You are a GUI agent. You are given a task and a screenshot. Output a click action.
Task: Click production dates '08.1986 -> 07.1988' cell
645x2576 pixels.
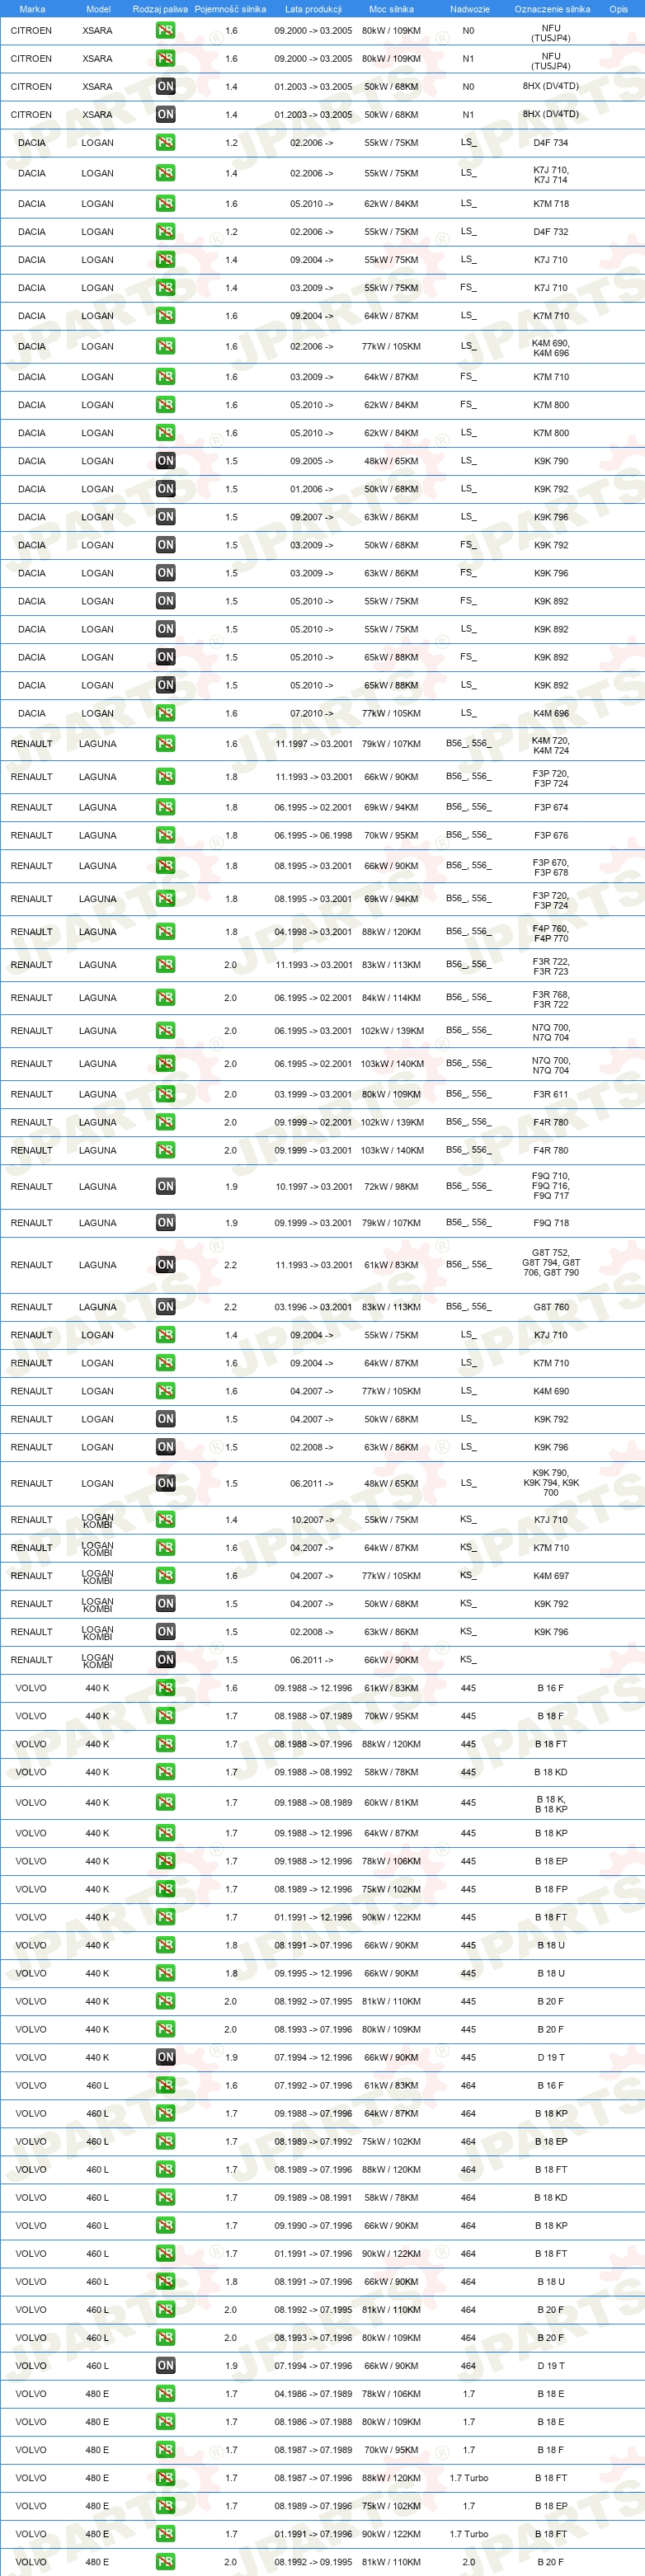pos(313,2422)
